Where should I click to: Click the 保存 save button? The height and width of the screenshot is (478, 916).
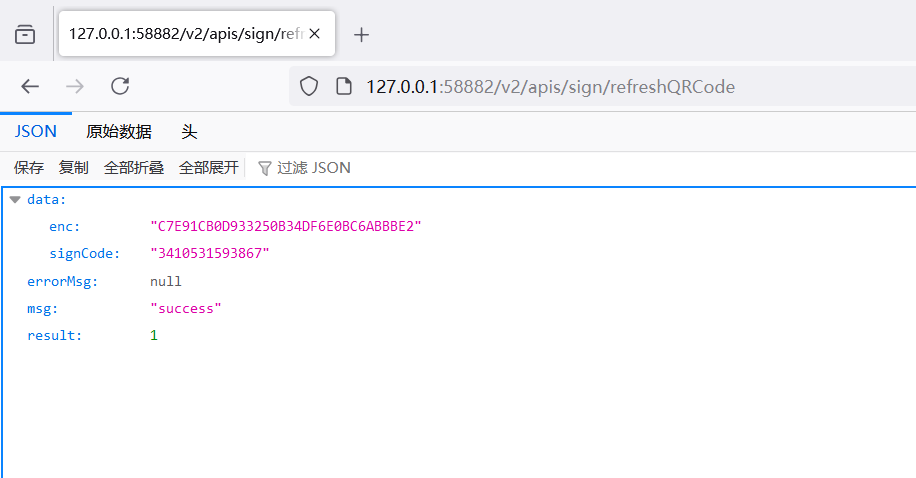(x=29, y=168)
